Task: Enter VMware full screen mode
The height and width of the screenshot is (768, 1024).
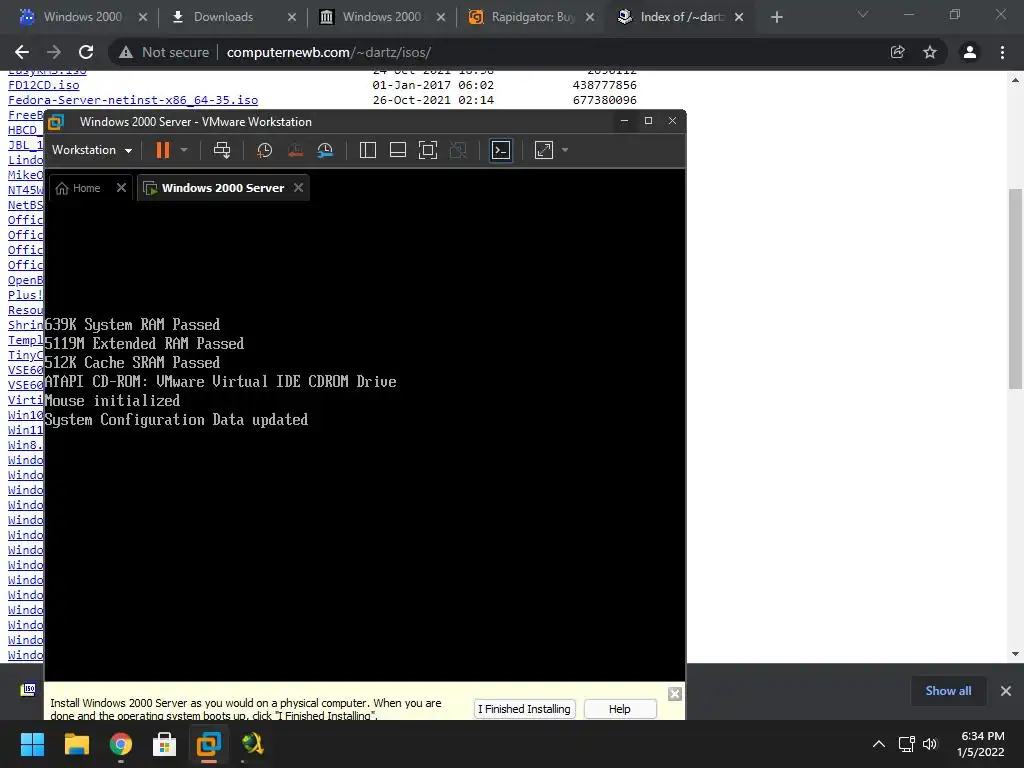Action: (x=428, y=150)
